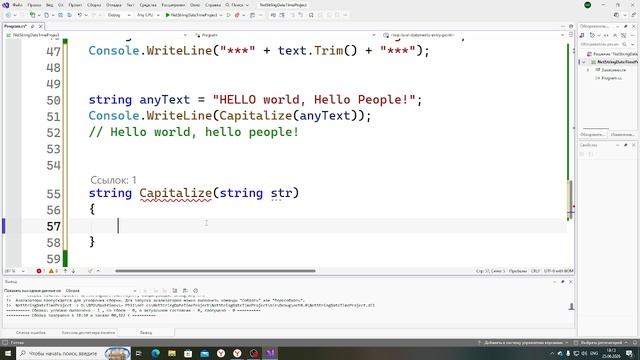Click the Visual Studio logo icon
640x360 pixels.
point(6,5)
